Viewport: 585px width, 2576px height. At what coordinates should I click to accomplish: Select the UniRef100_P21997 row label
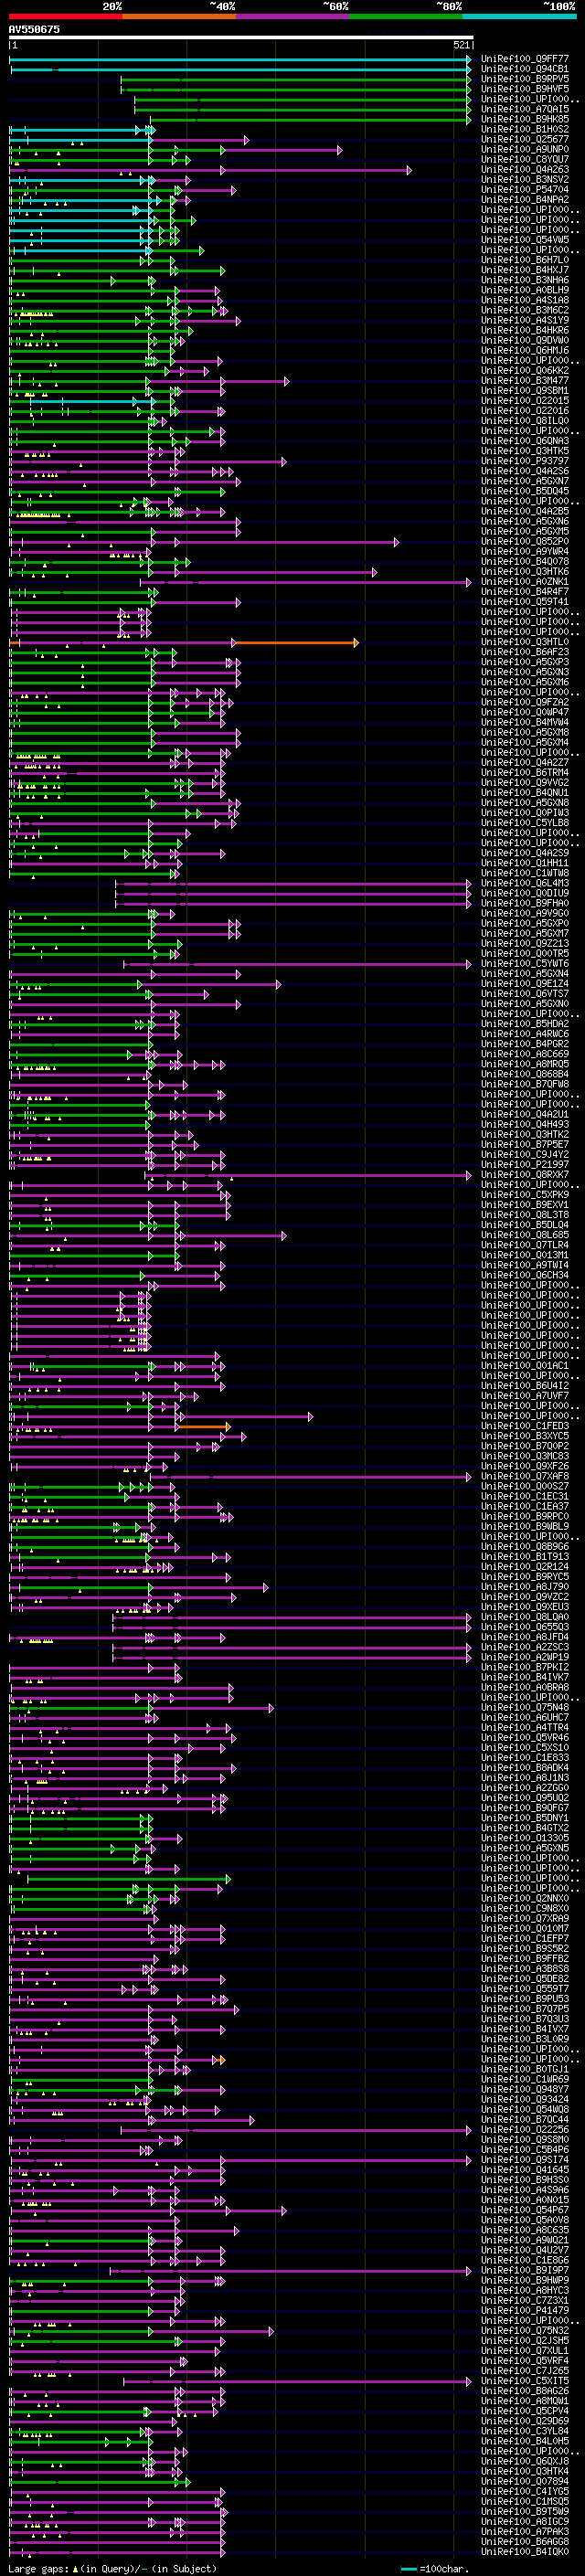point(525,1165)
